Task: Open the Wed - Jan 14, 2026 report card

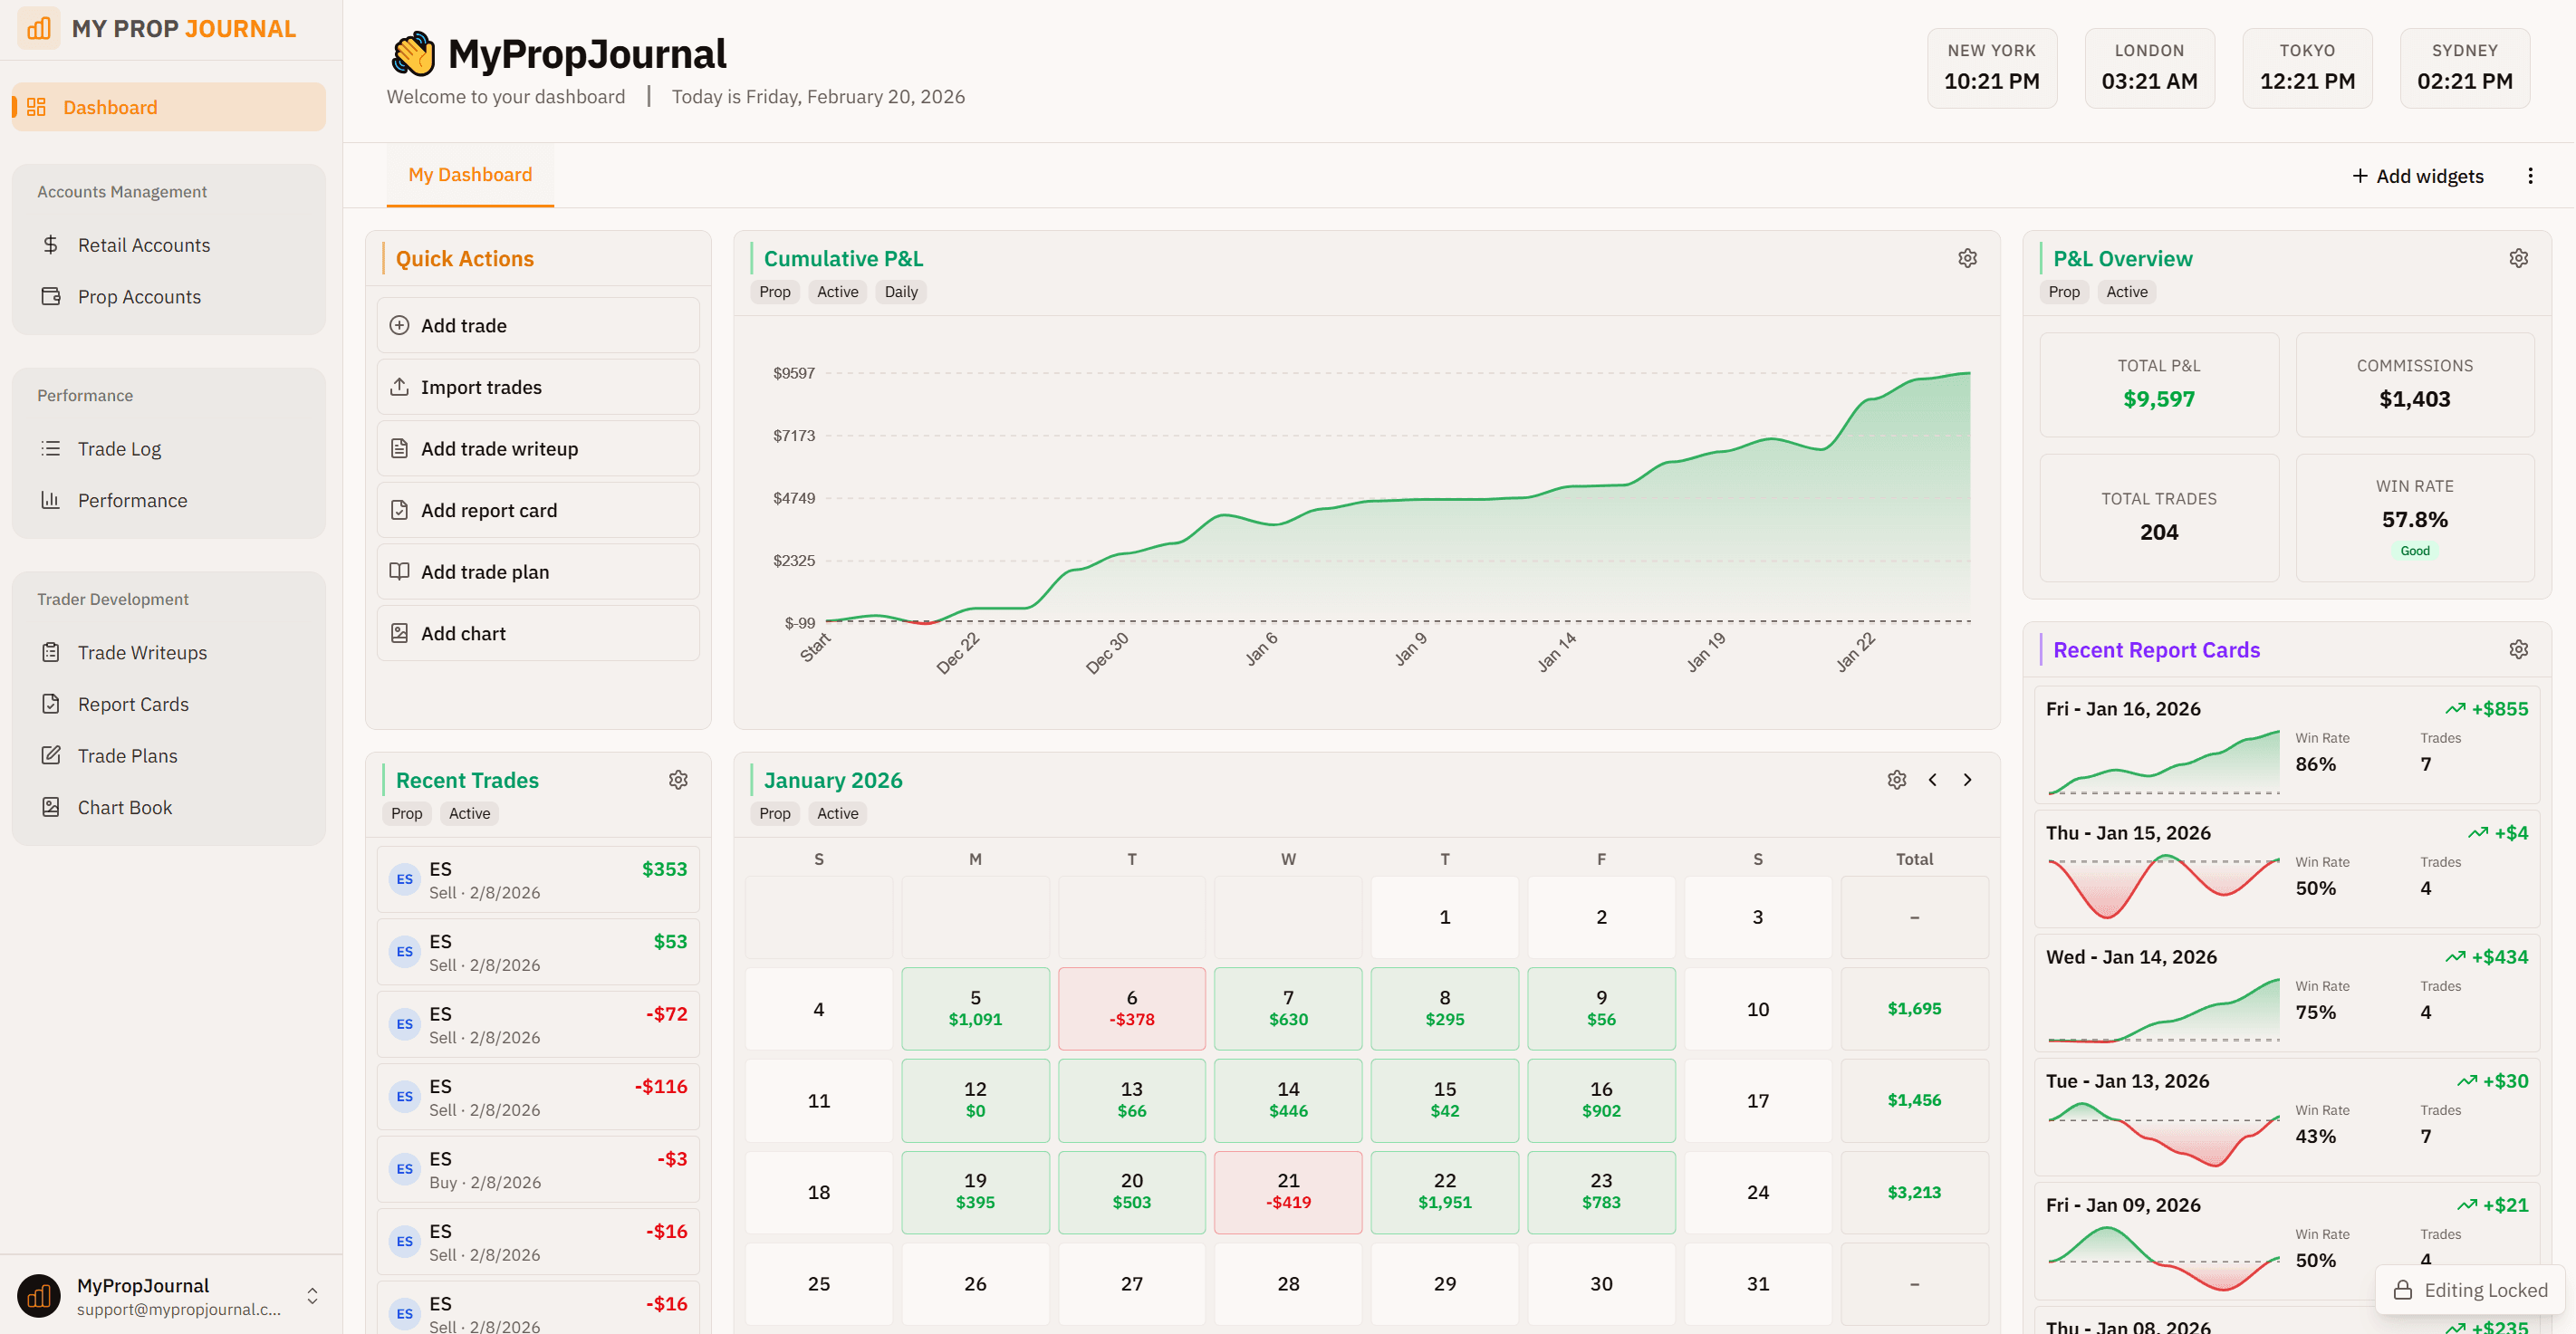Action: pyautogui.click(x=2286, y=993)
